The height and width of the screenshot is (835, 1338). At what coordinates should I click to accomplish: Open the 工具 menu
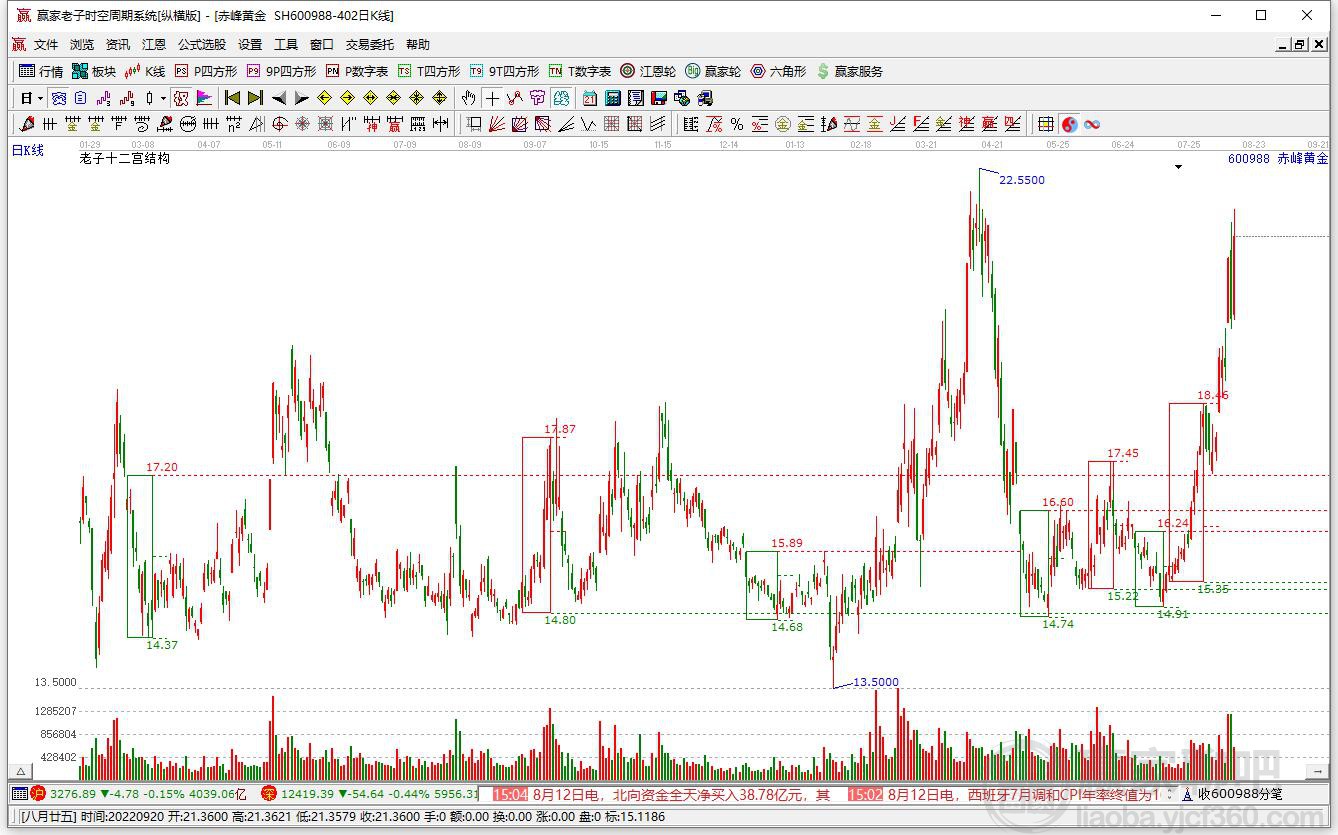tap(286, 44)
